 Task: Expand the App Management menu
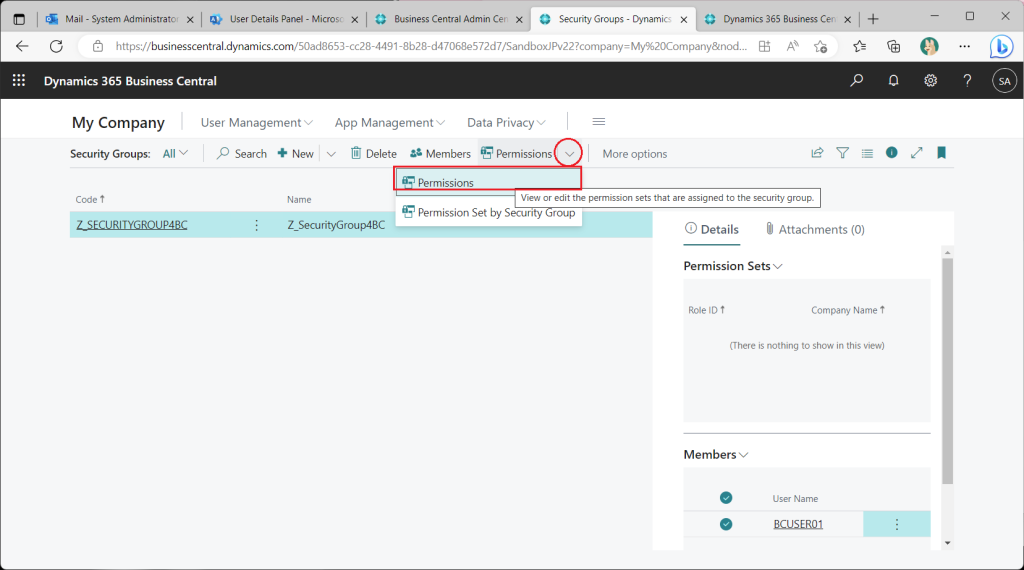click(x=390, y=122)
